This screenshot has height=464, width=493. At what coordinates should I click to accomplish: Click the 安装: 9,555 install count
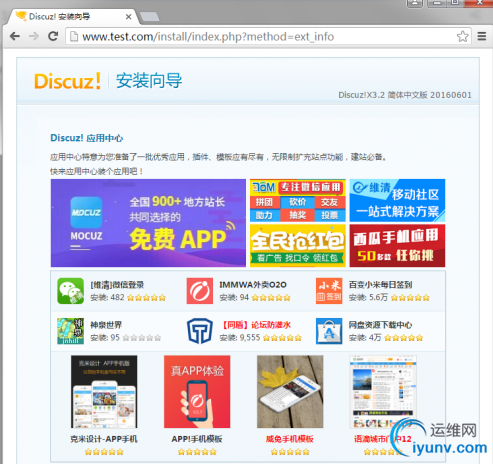tap(240, 338)
